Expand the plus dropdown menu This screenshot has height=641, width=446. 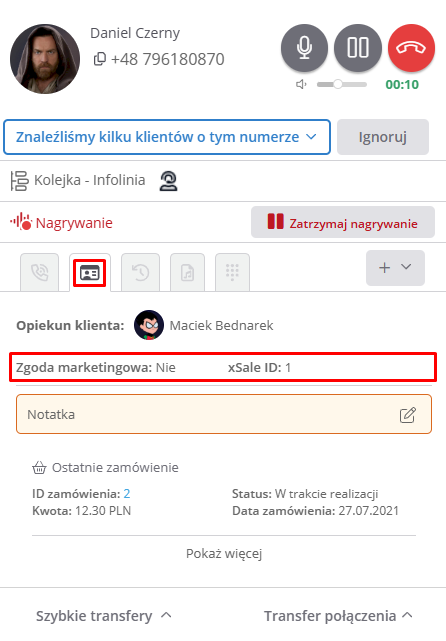(x=395, y=268)
